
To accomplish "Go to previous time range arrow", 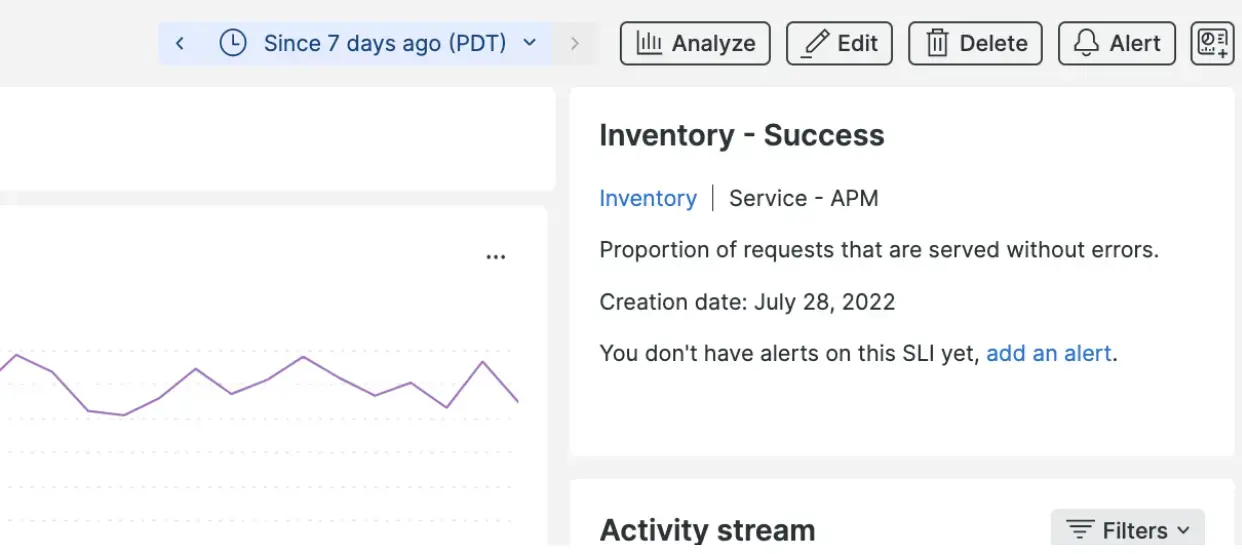I will coord(180,43).
